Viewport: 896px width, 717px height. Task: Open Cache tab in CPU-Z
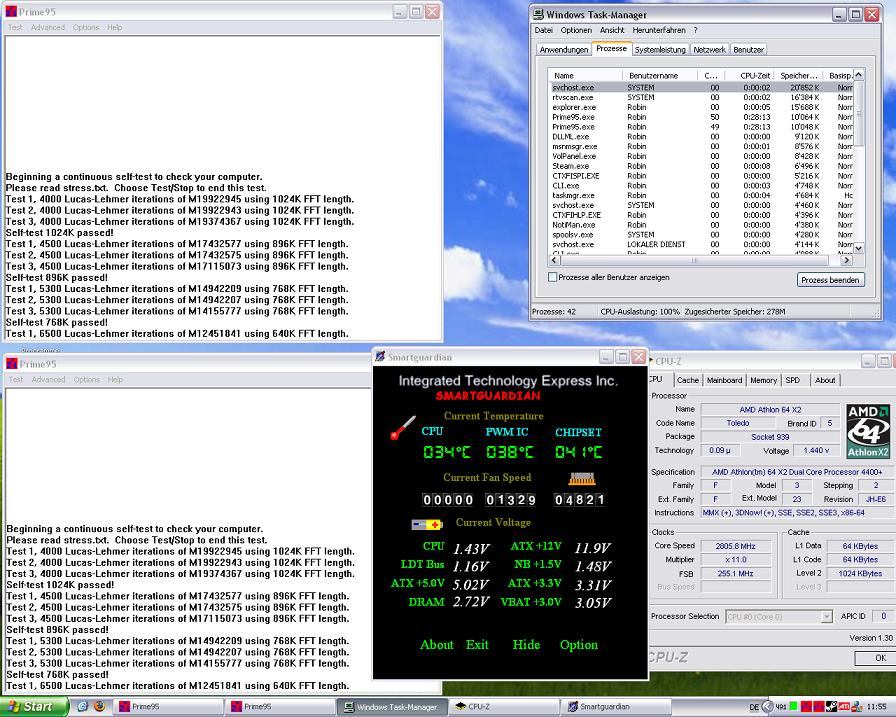[x=687, y=380]
